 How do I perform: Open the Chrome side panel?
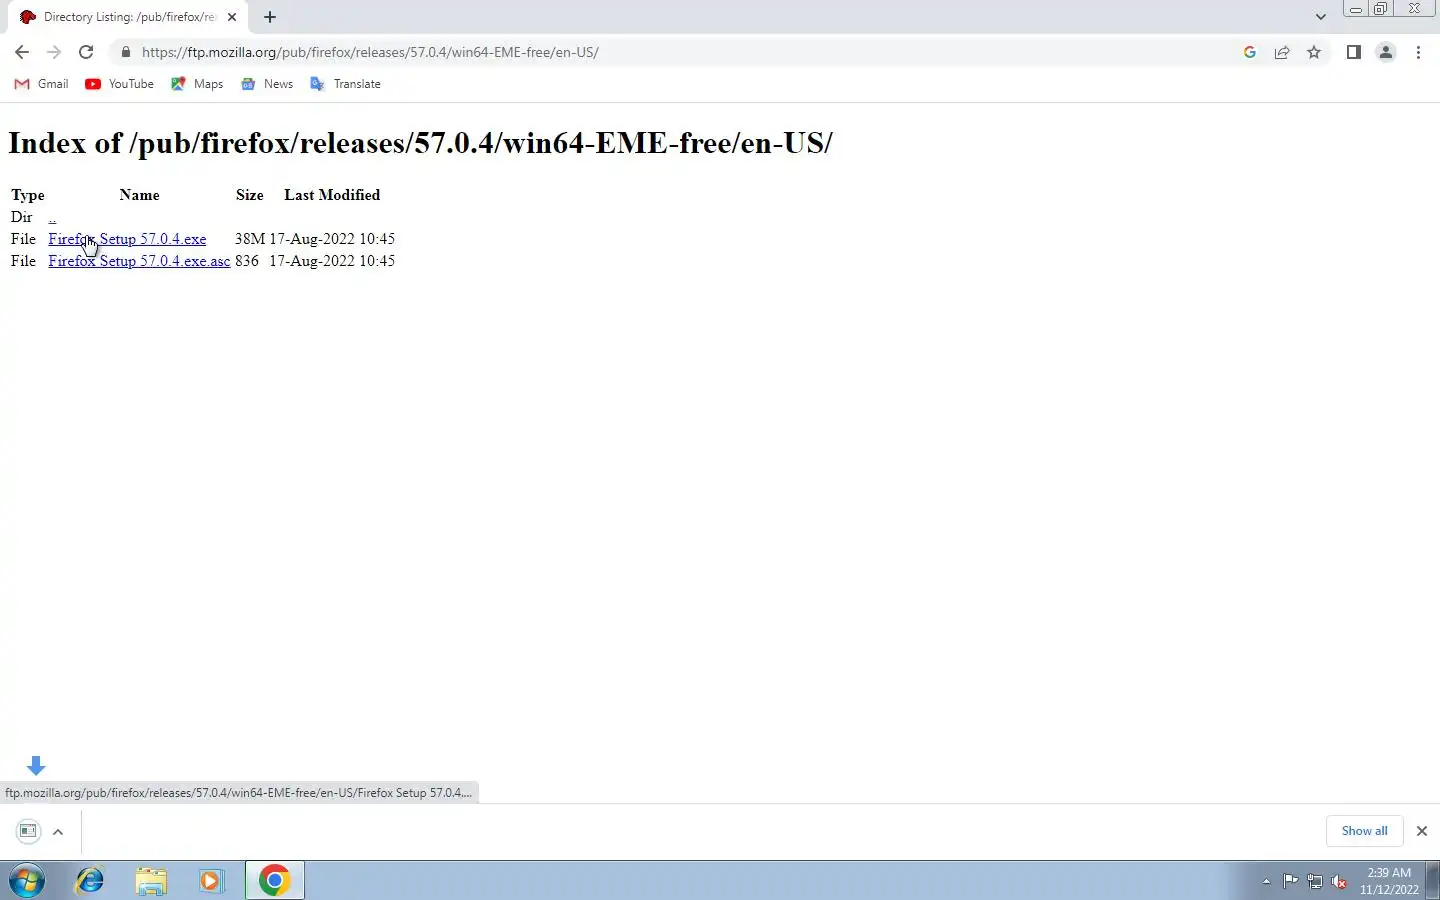tap(1353, 52)
